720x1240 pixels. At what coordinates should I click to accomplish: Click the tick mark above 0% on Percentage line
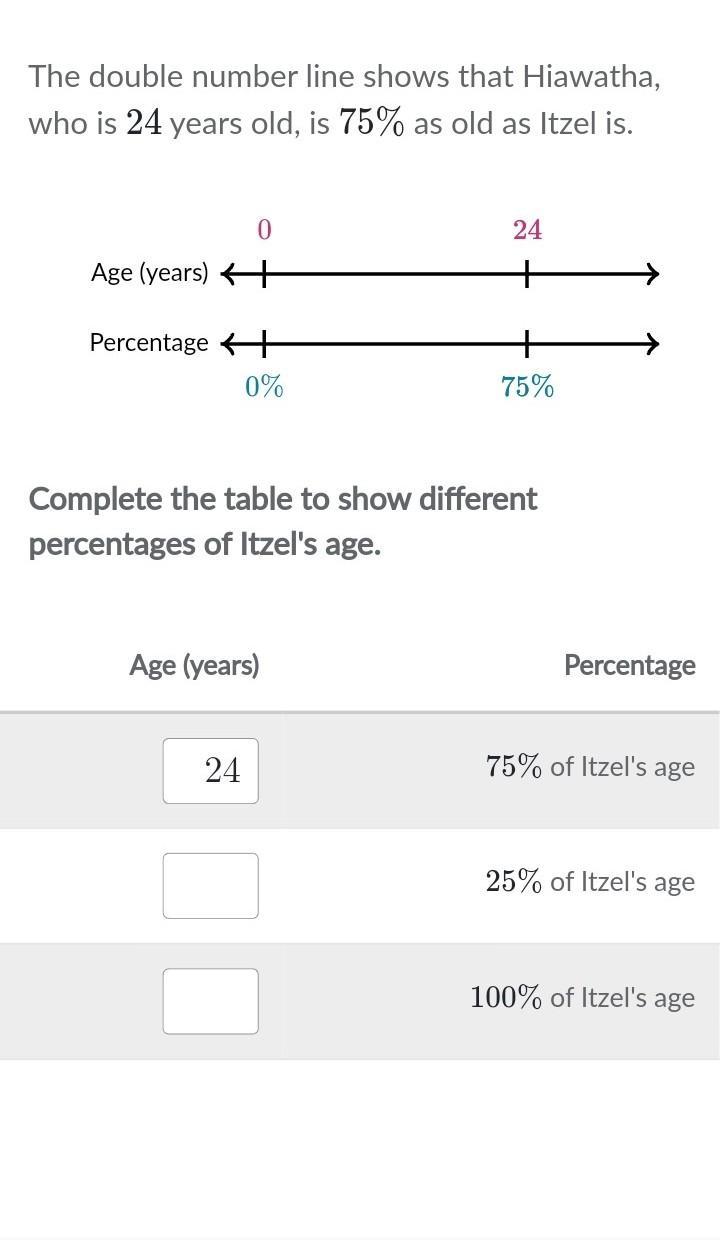(264, 344)
